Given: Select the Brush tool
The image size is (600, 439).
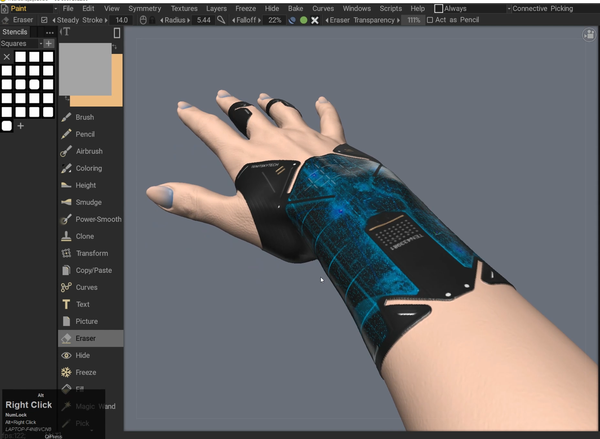Looking at the screenshot, I should pyautogui.click(x=85, y=117).
